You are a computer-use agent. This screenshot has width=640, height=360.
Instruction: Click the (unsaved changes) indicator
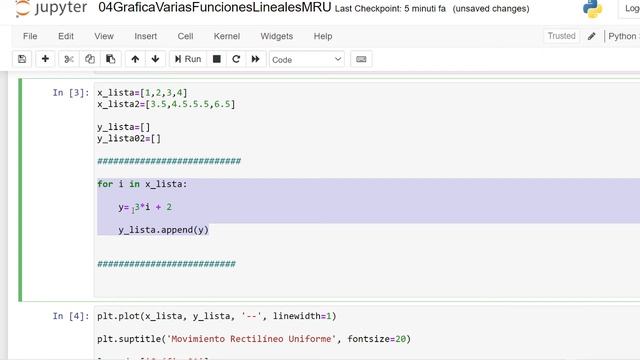coord(491,9)
